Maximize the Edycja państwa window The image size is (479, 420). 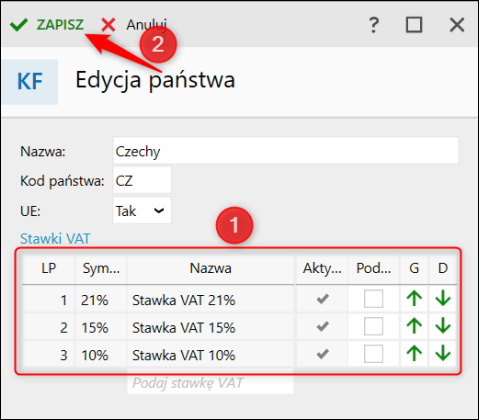[414, 25]
